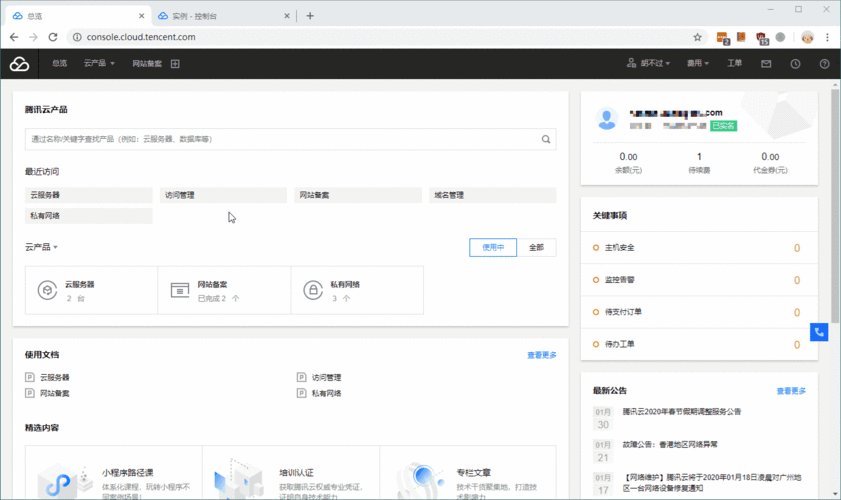Open recent item 私有网络
Screen dimensions: 841x500
[x=88, y=216]
